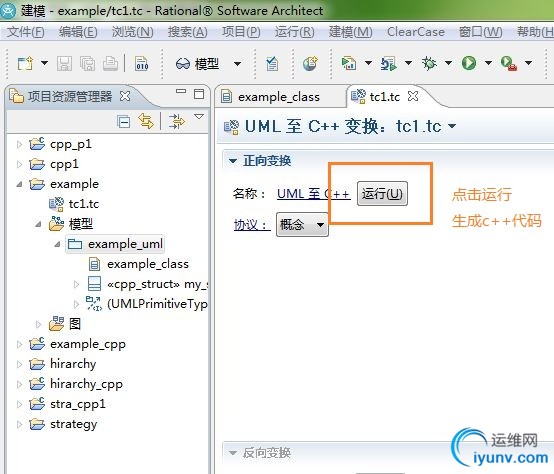The image size is (554, 474).
Task: Close the tc1.tc editor tab
Action: (413, 96)
